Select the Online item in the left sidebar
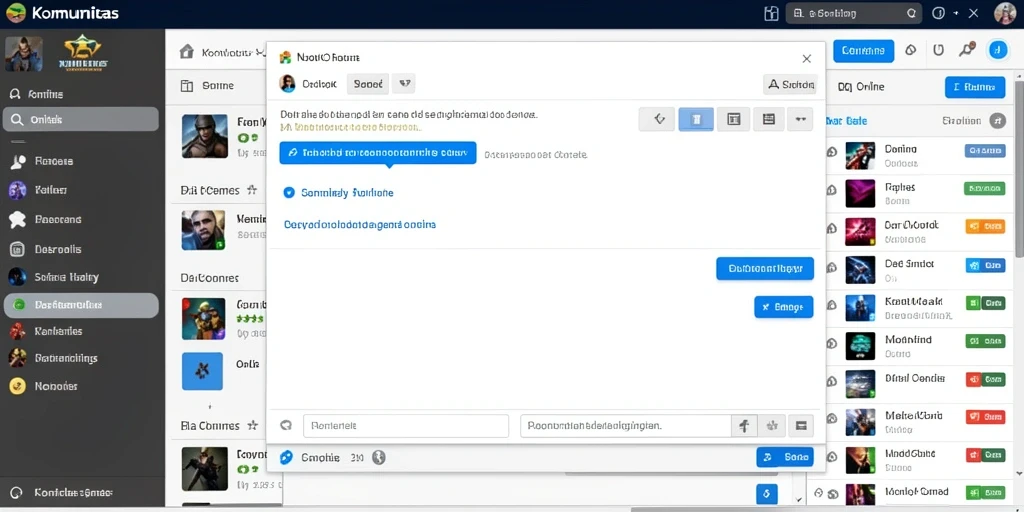Image resolution: width=1024 pixels, height=512 pixels. click(x=81, y=120)
